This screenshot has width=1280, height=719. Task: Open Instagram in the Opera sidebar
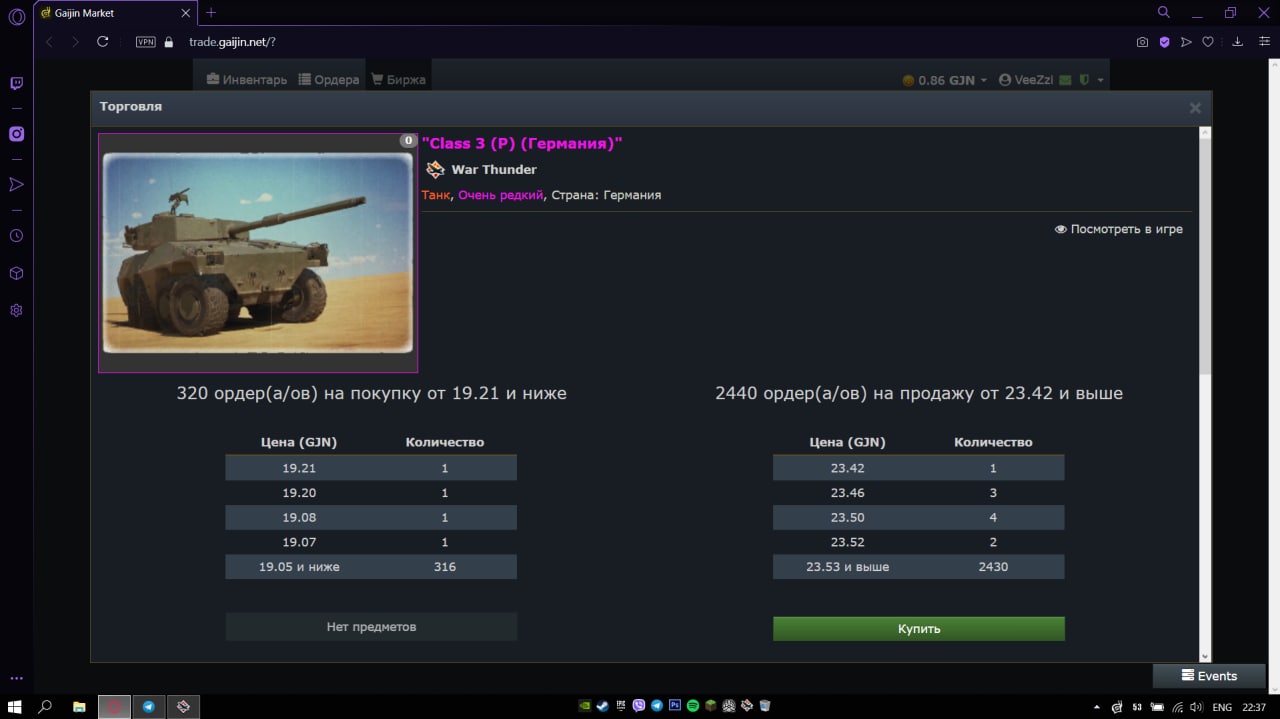click(x=16, y=134)
